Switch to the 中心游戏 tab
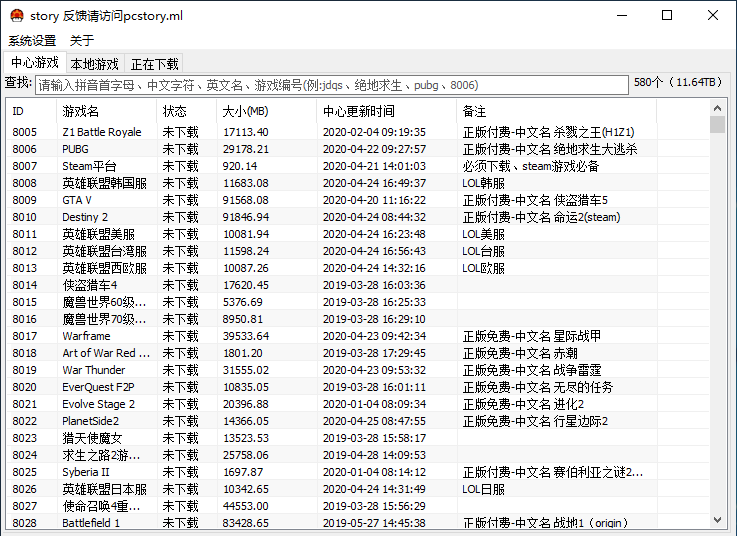Image resolution: width=737 pixels, height=536 pixels. pos(35,62)
